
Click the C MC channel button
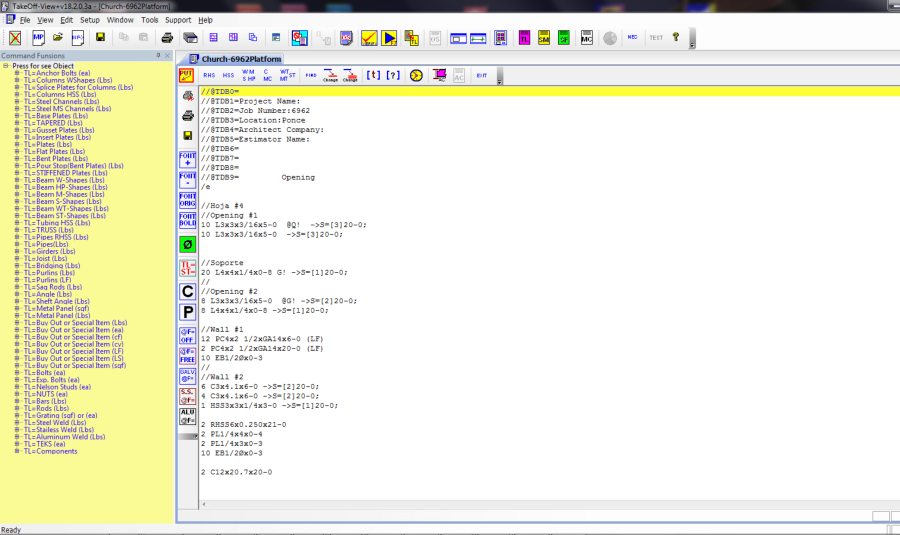pyautogui.click(x=267, y=75)
